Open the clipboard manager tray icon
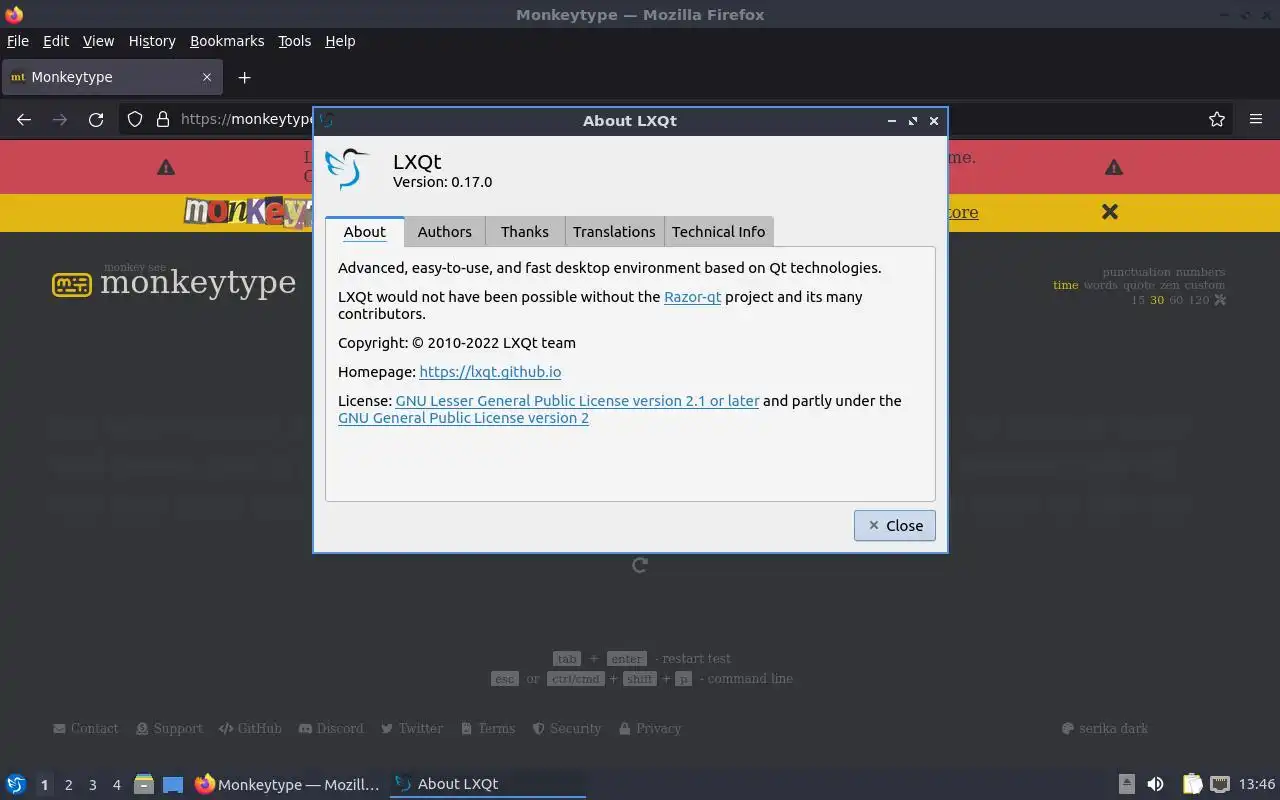Screen dimensions: 1280x800 (1192, 784)
